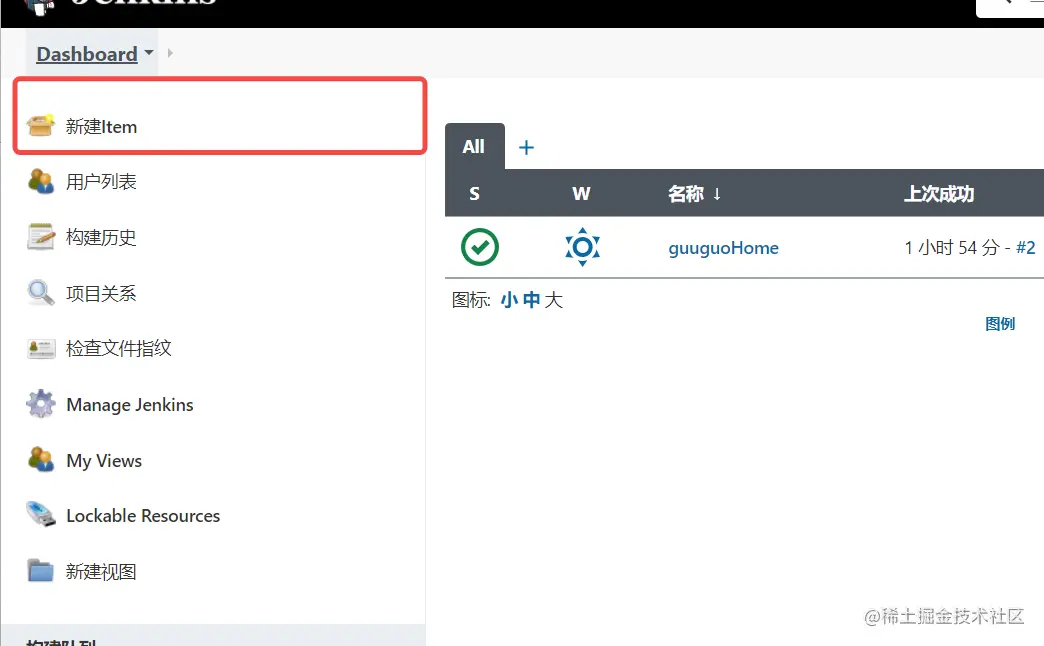Add a new view with plus tab

click(x=526, y=147)
